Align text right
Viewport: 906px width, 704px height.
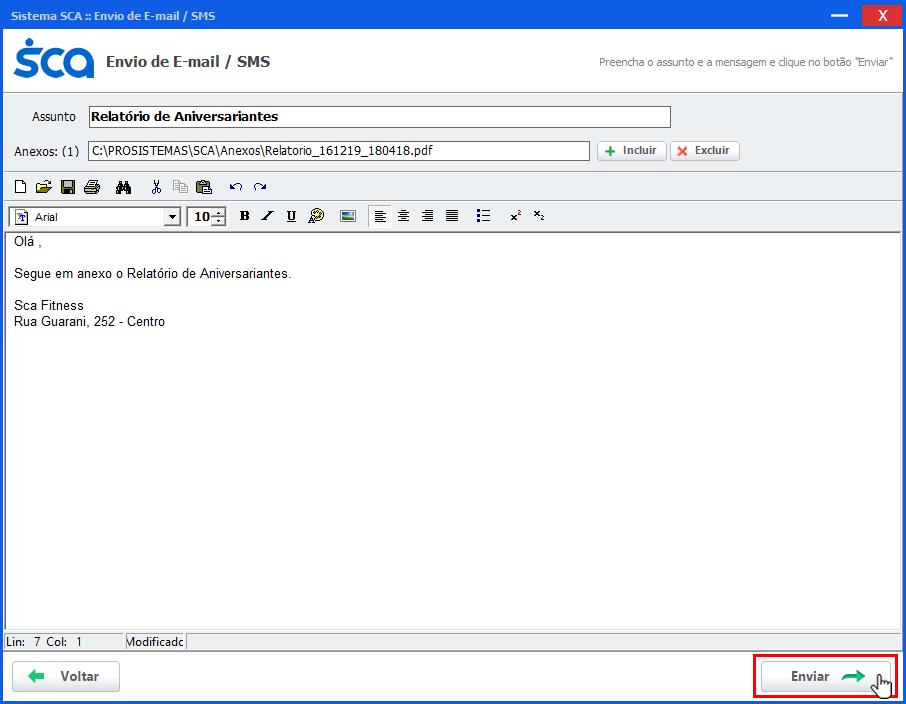click(428, 216)
